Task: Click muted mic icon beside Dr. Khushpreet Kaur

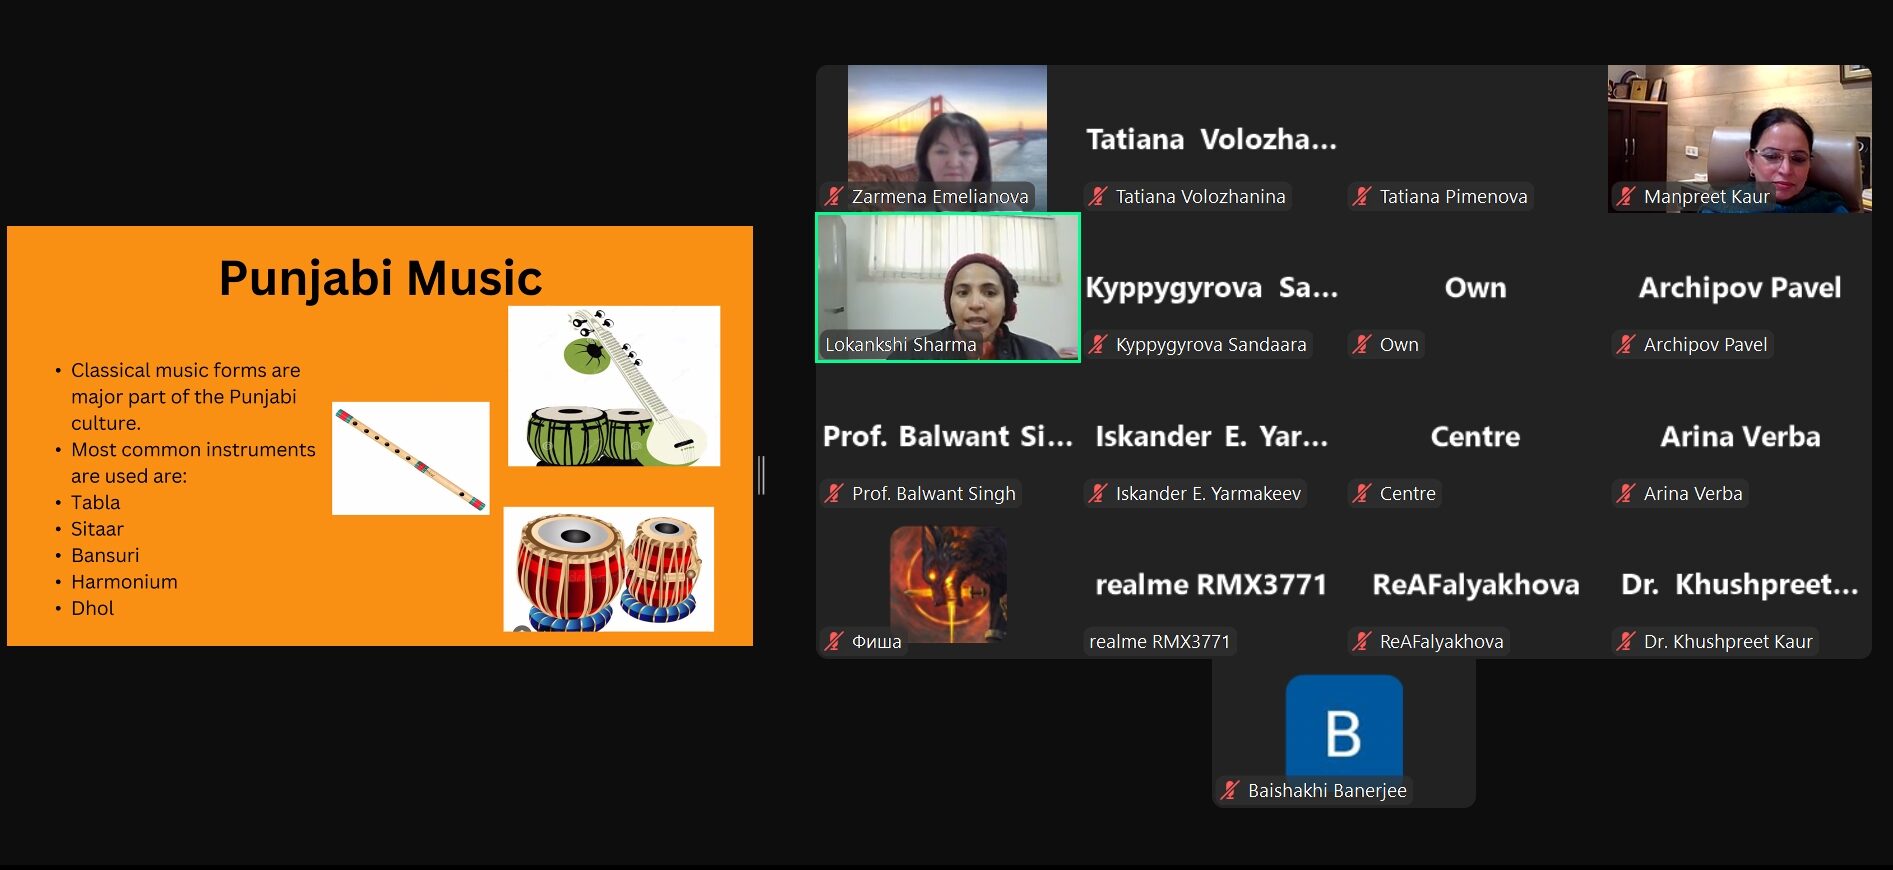Action: coord(1626,642)
